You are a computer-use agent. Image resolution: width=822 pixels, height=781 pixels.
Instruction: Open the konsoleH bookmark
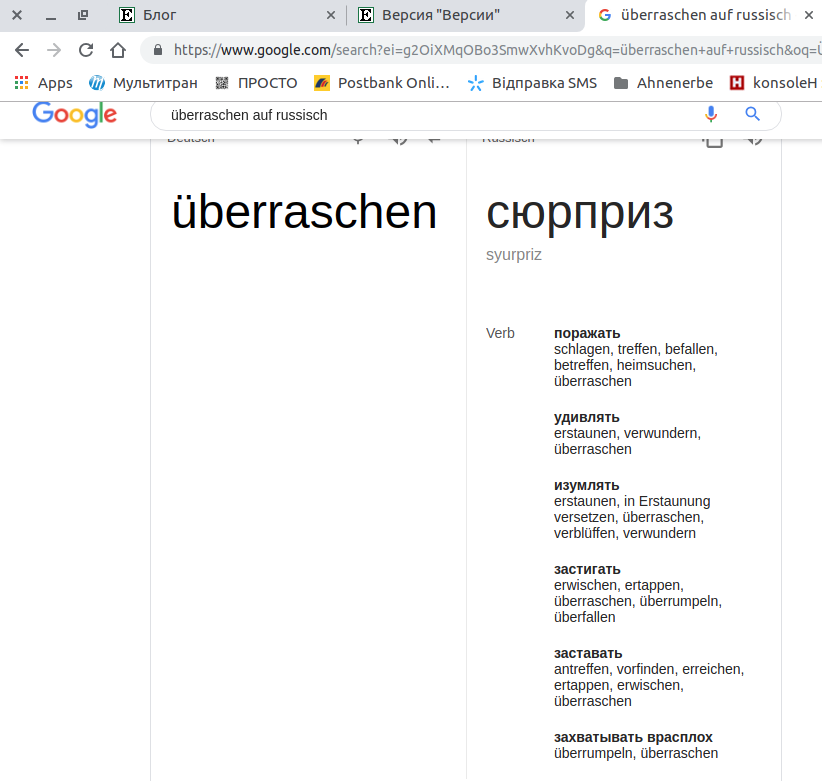coord(767,83)
